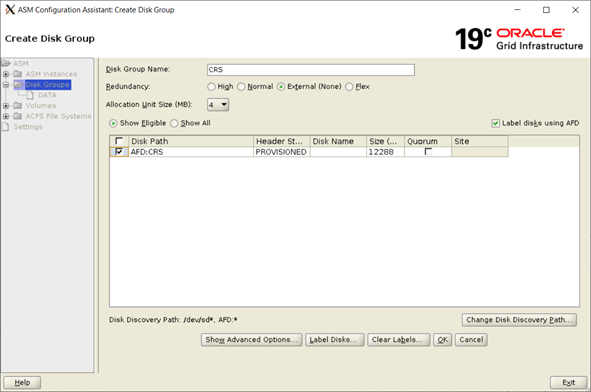591x392 pixels.
Task: Click the Size column header
Action: [x=386, y=141]
